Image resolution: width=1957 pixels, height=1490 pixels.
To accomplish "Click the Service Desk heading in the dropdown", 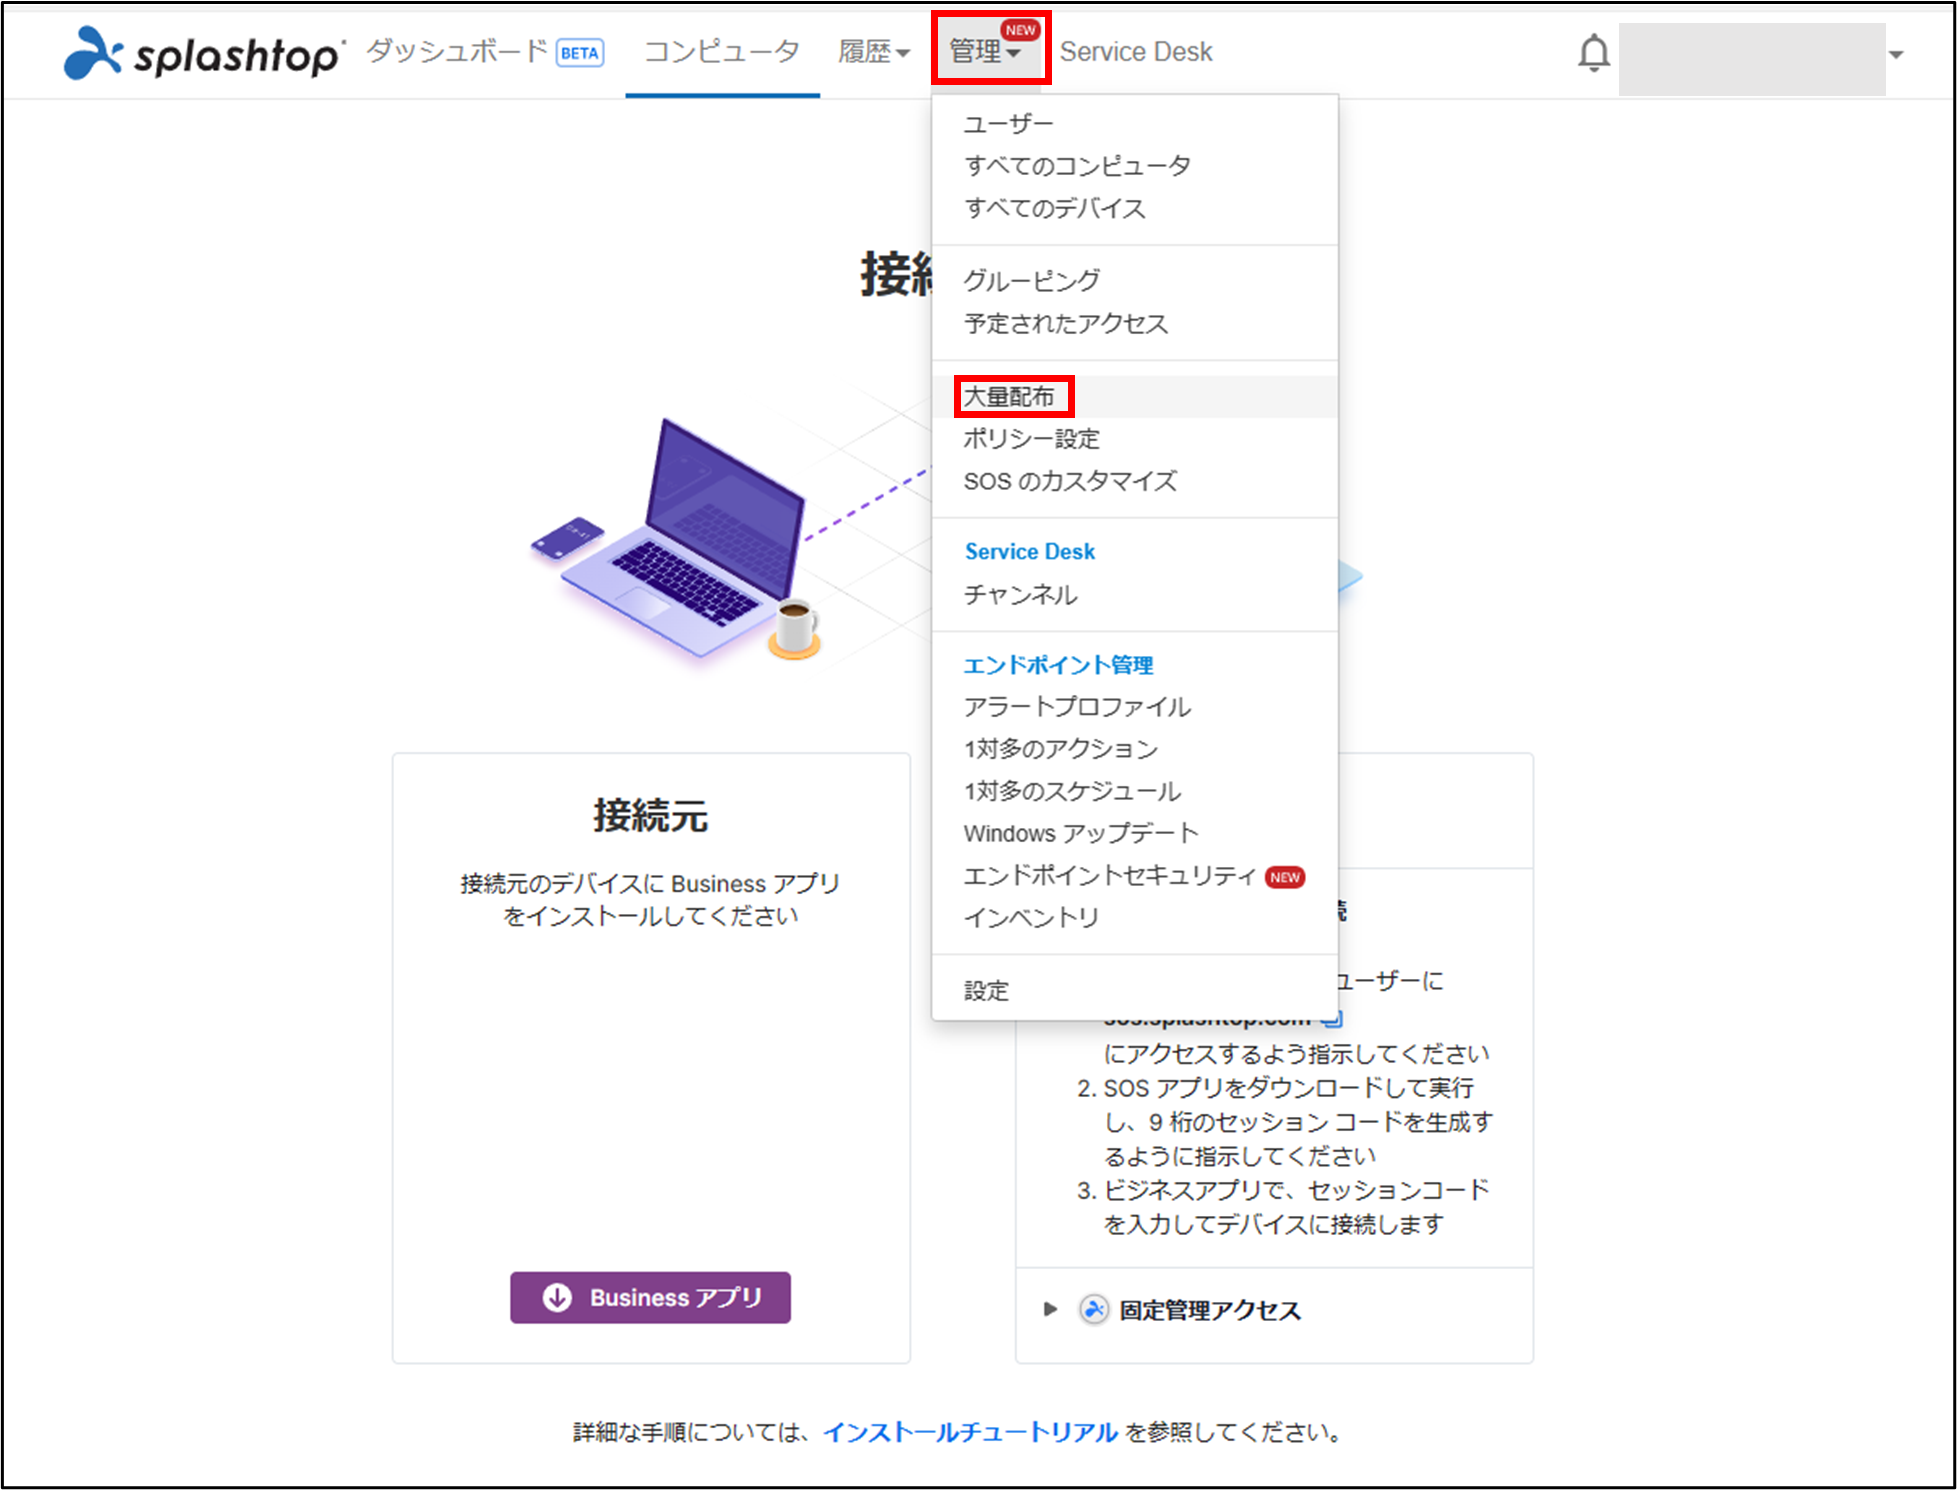I will tap(1030, 552).
